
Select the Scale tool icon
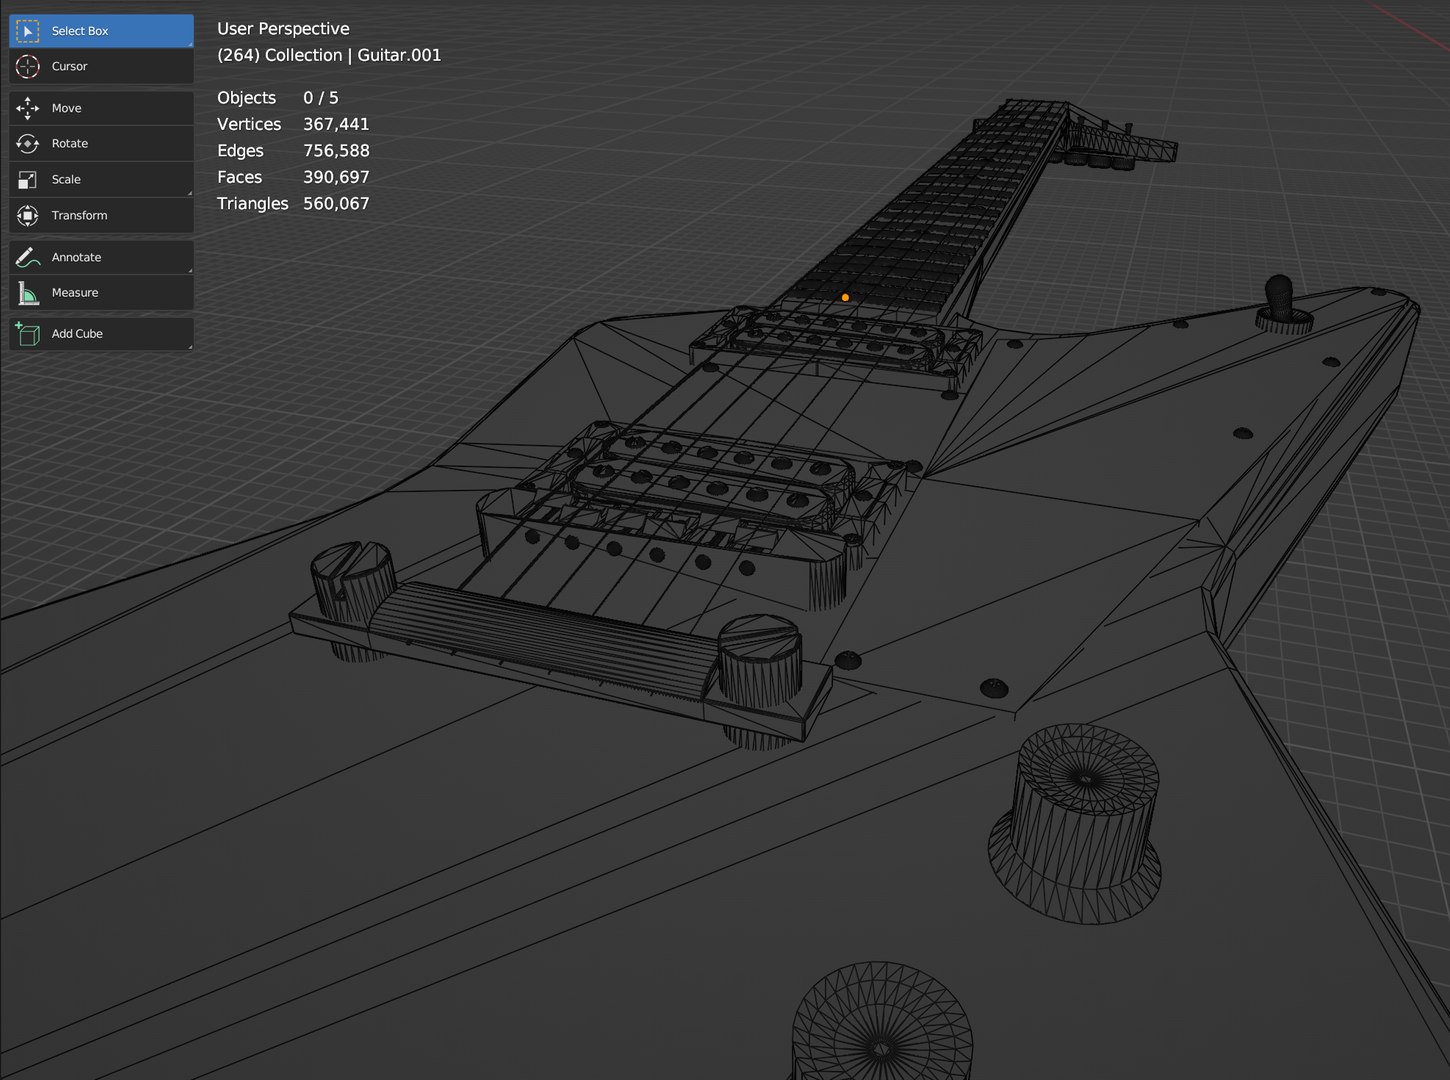click(28, 180)
